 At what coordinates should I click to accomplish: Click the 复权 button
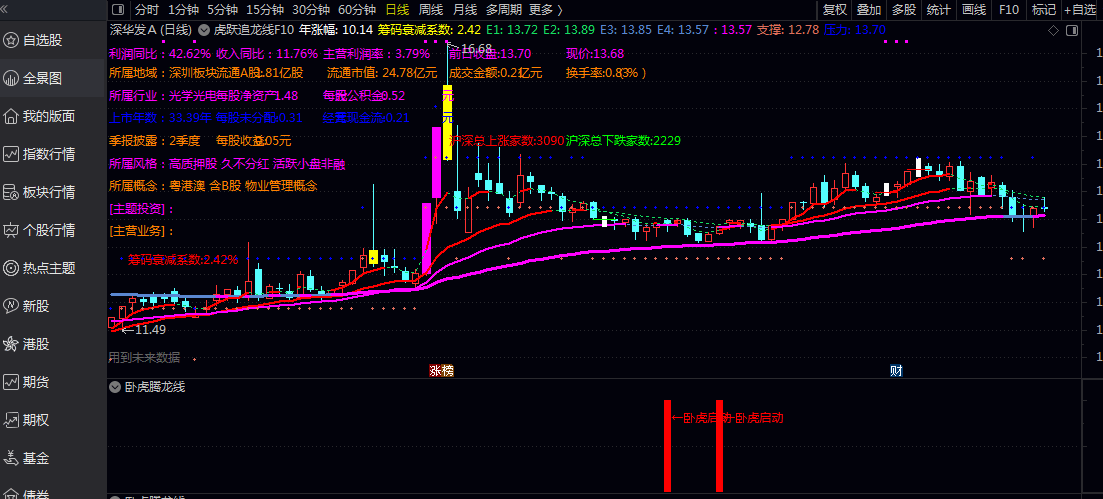[835, 10]
